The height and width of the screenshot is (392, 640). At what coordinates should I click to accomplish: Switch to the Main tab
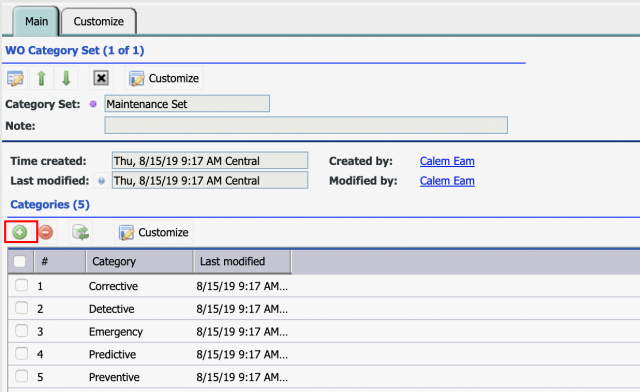click(x=36, y=21)
